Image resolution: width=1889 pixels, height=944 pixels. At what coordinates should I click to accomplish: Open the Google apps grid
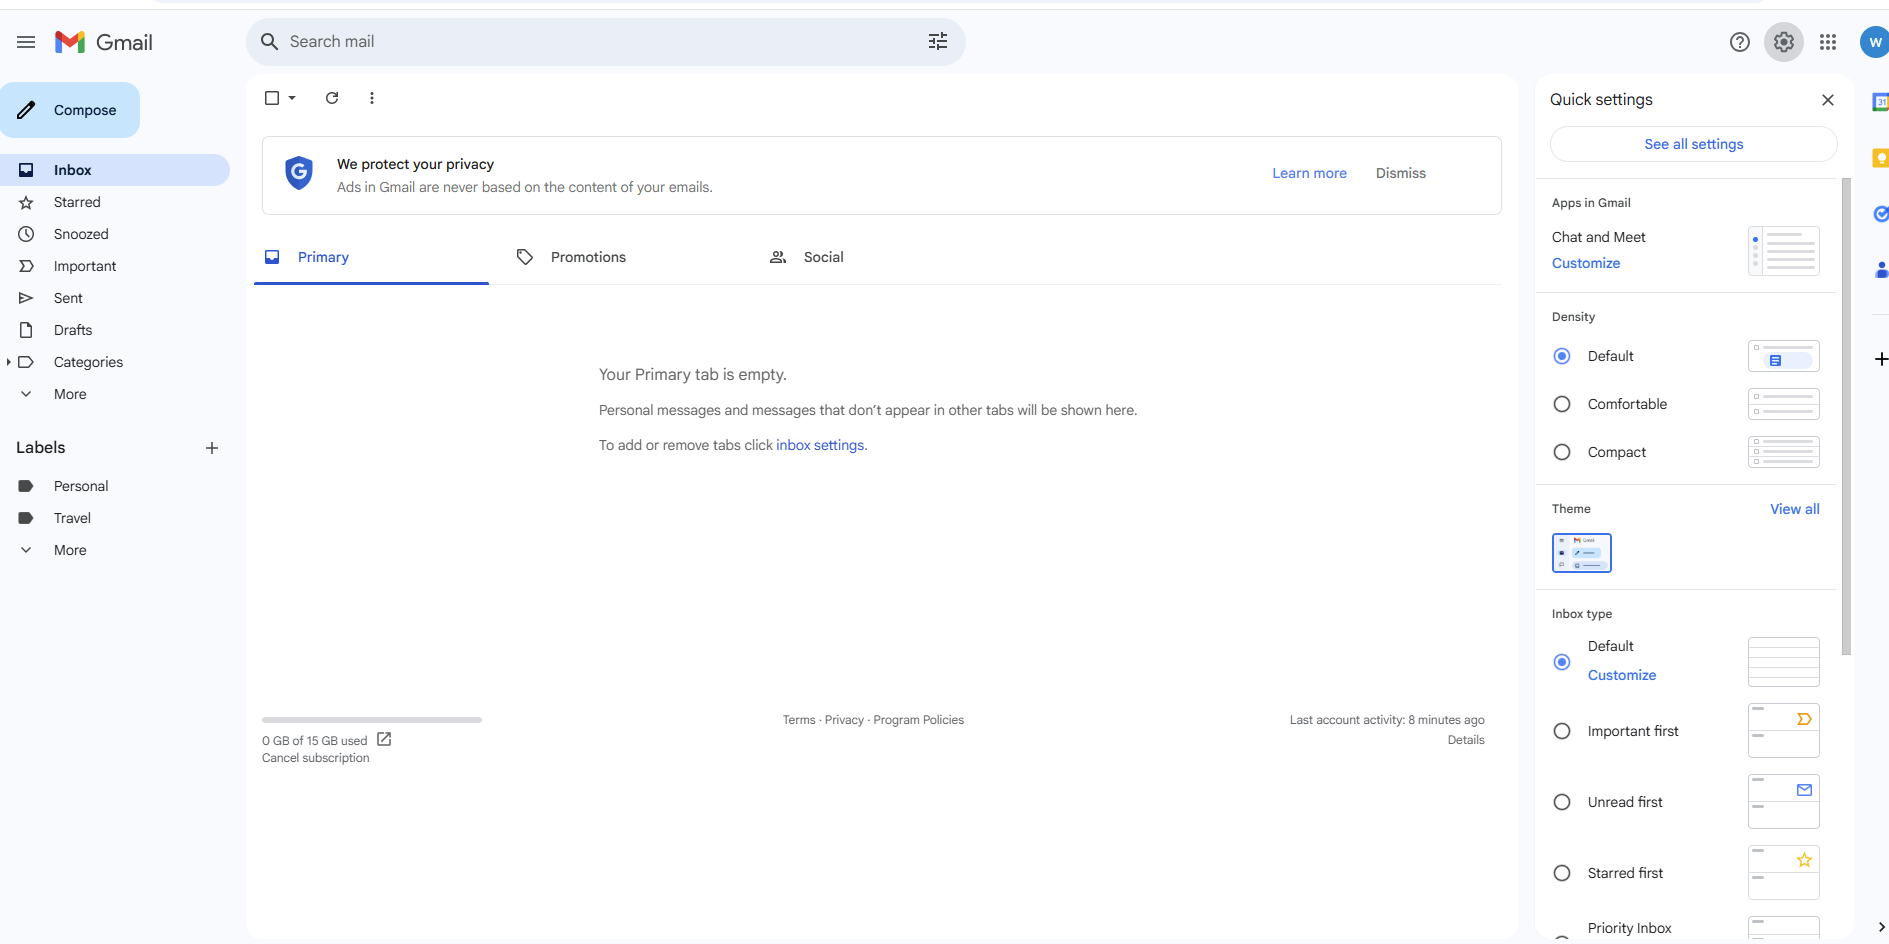point(1828,42)
